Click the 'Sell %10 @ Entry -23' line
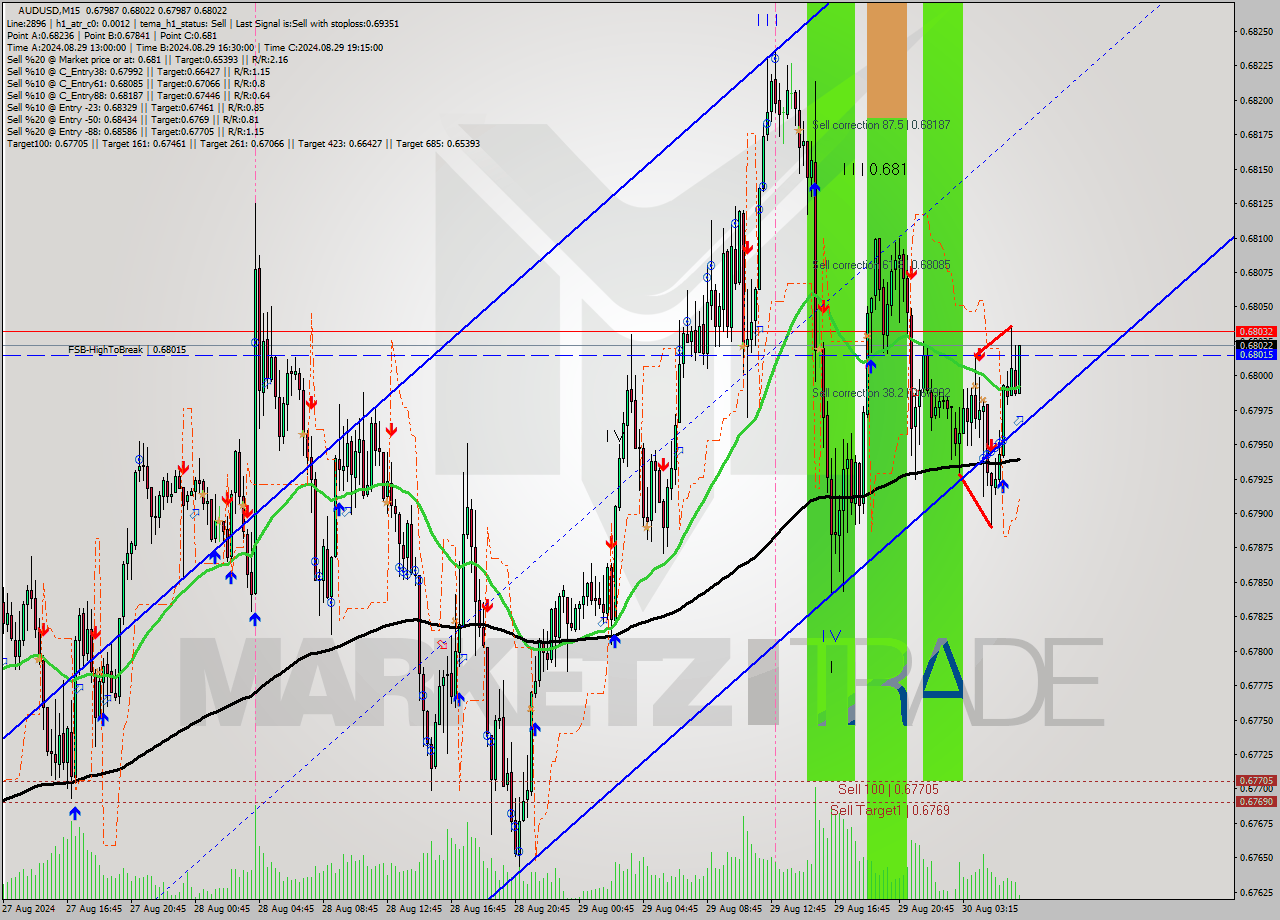Viewport: 1280px width, 920px height. tap(135, 107)
